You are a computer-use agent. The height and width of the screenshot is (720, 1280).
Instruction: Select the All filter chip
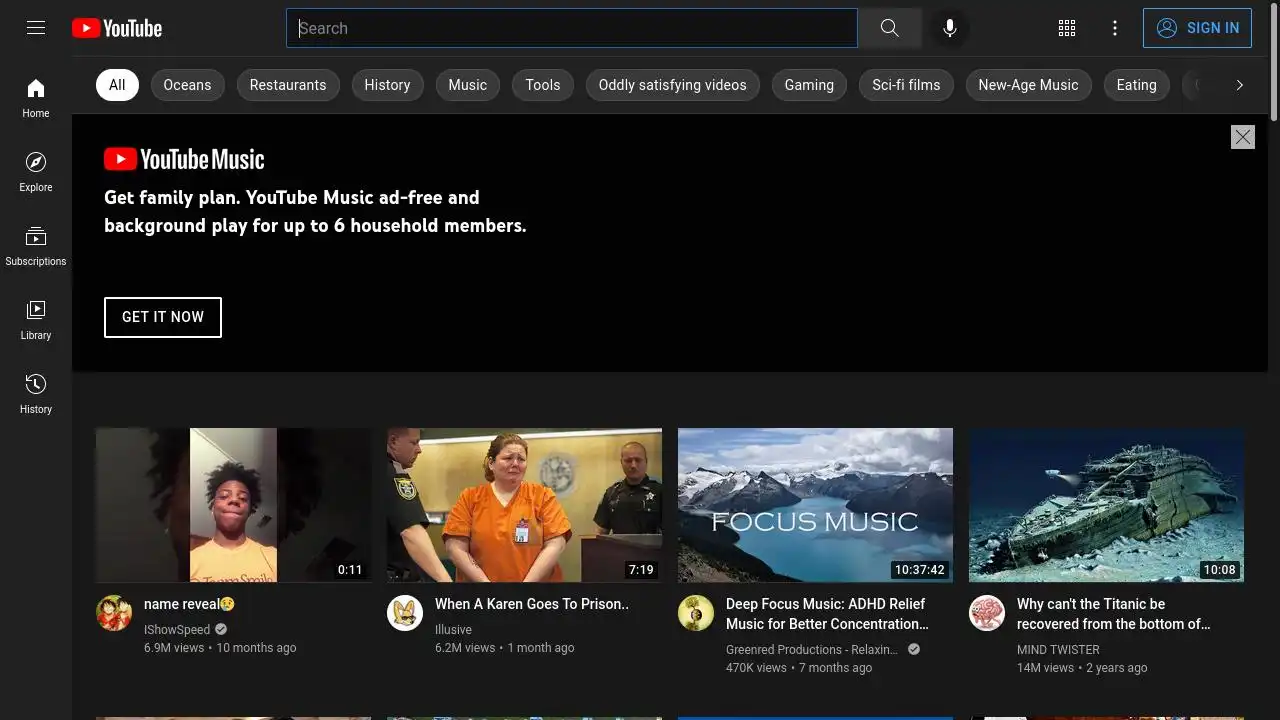pos(117,85)
